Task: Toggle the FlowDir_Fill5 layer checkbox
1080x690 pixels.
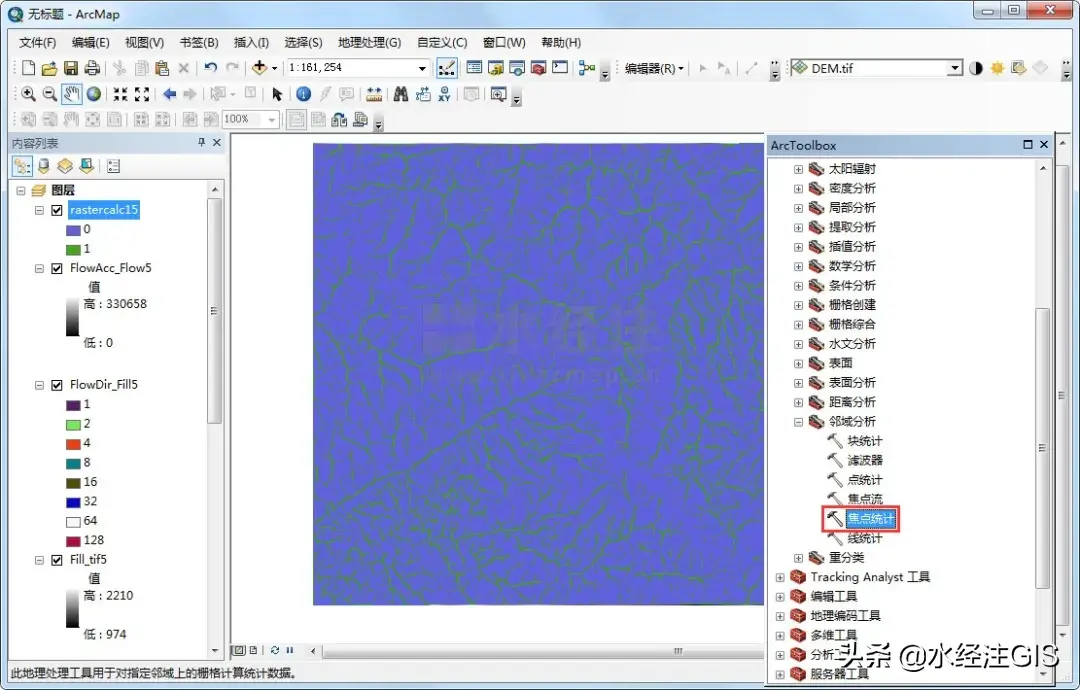Action: [x=57, y=385]
